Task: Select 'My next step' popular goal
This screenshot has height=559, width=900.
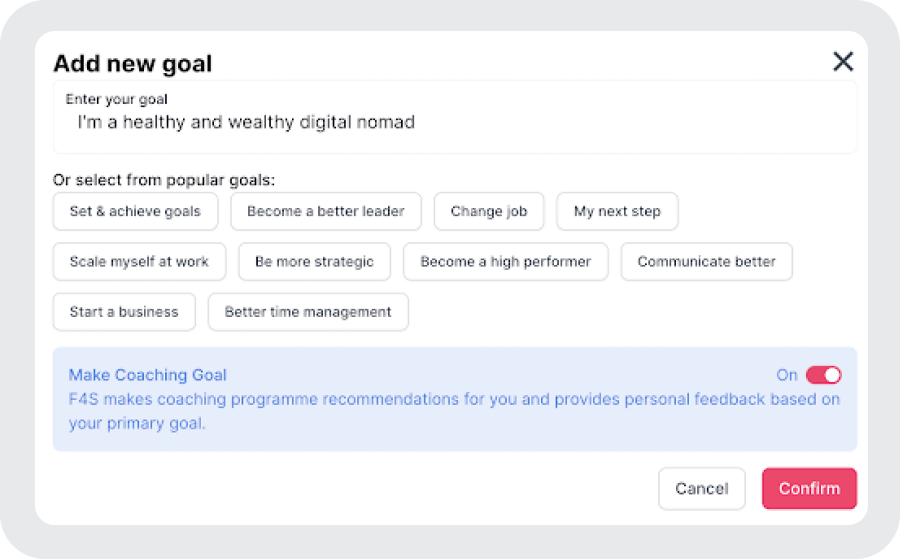Action: point(617,211)
